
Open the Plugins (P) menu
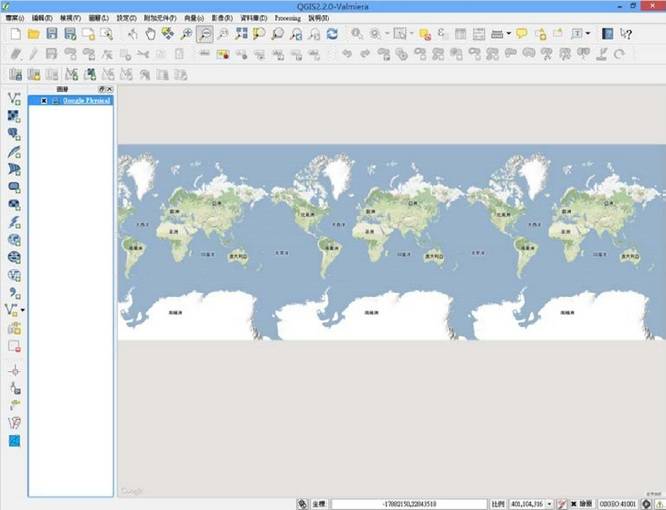[x=160, y=18]
